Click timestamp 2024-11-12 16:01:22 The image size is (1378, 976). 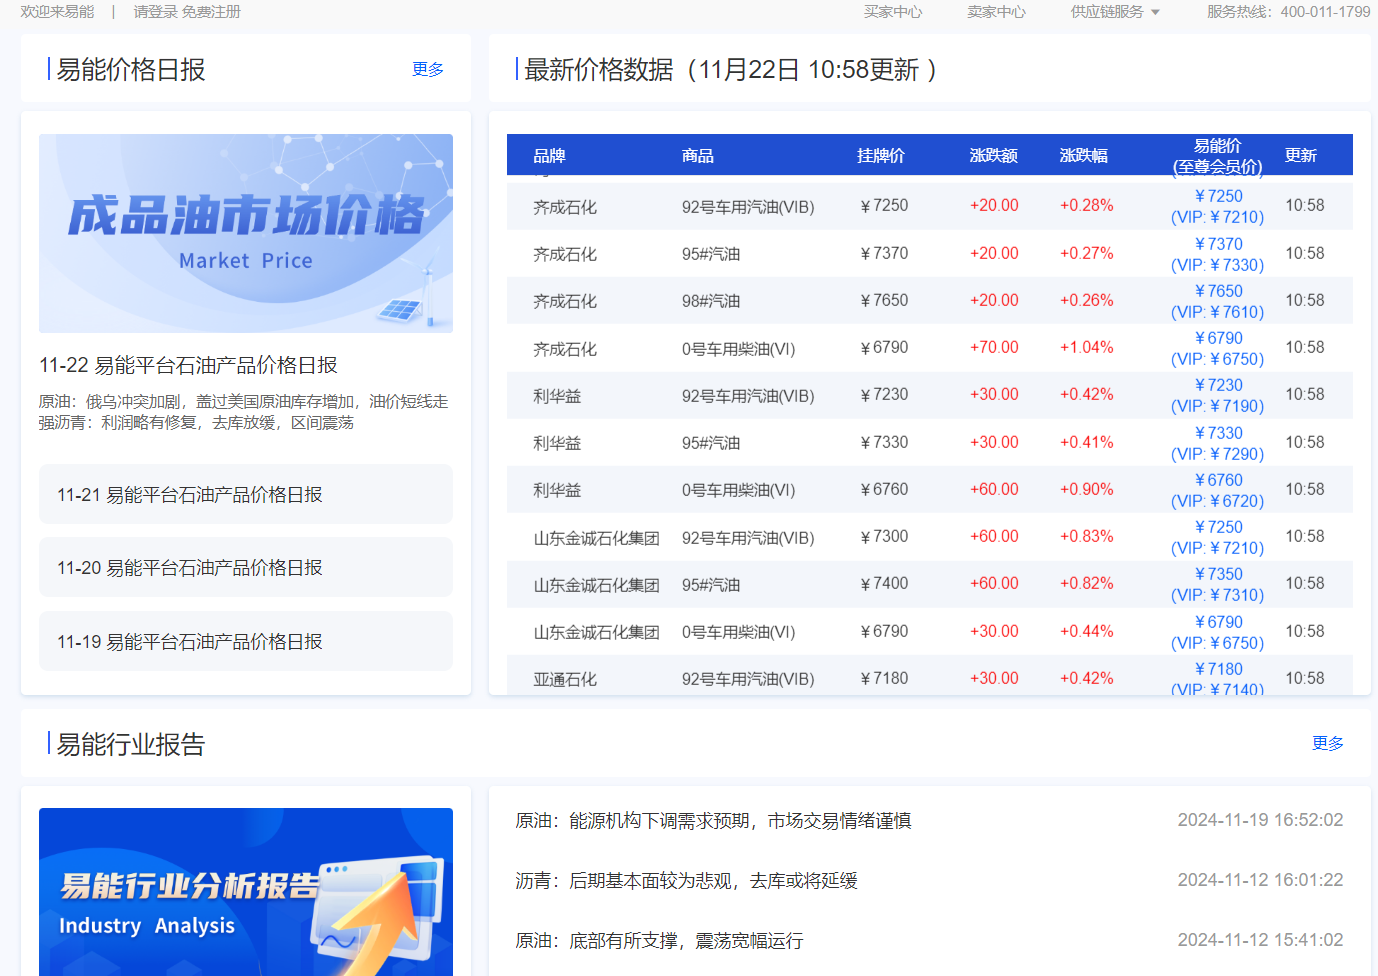(x=1260, y=880)
